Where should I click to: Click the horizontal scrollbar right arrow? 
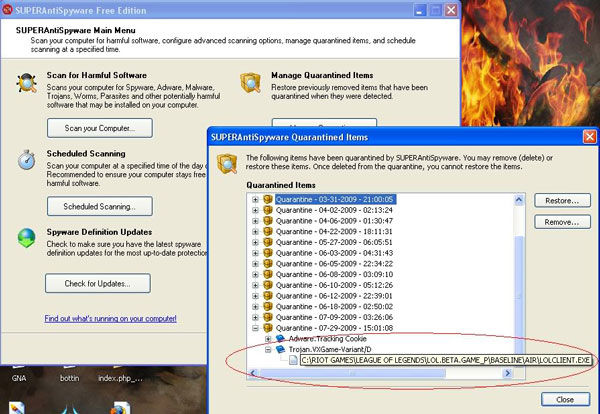[508, 373]
